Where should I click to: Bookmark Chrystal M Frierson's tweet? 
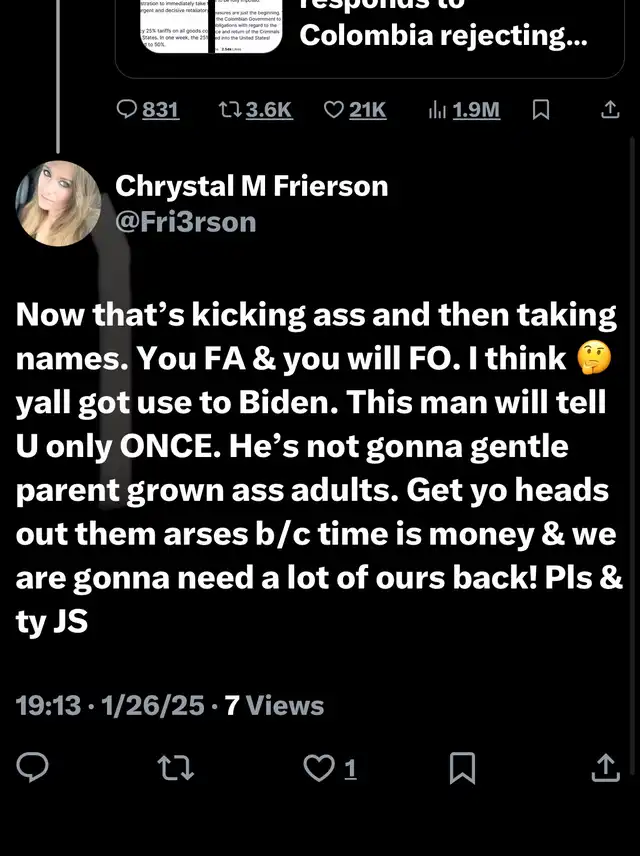463,768
